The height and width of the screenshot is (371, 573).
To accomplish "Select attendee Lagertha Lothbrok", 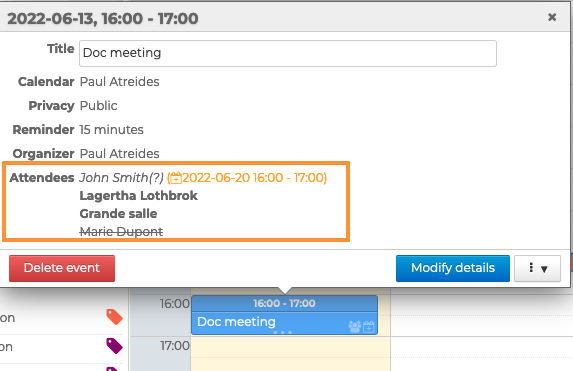I will coord(138,196).
